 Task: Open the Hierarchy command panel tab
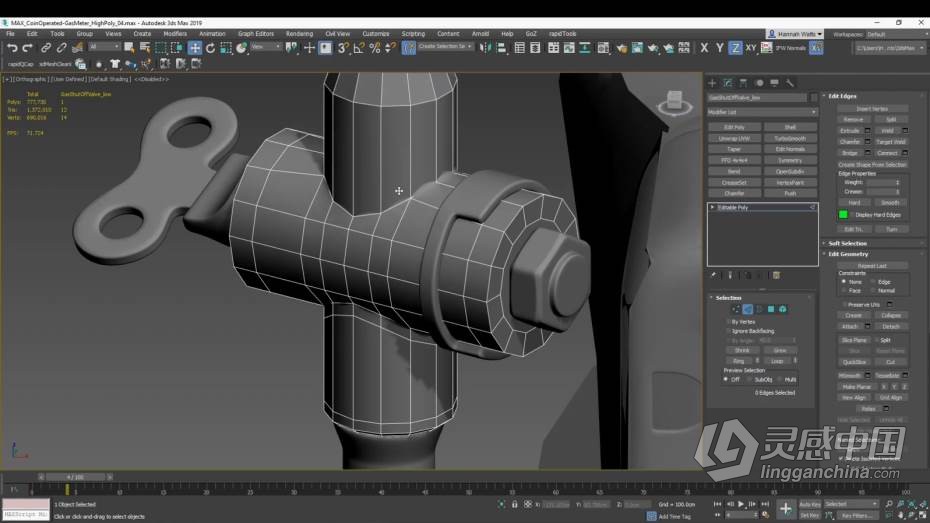[x=743, y=83]
